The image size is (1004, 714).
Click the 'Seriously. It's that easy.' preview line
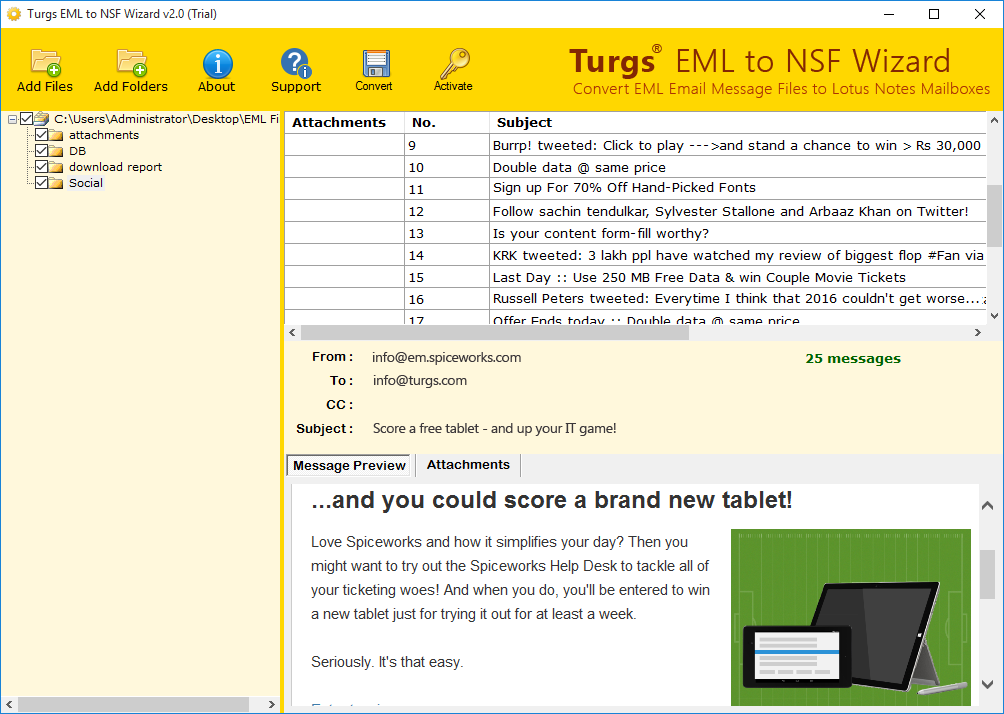(387, 662)
